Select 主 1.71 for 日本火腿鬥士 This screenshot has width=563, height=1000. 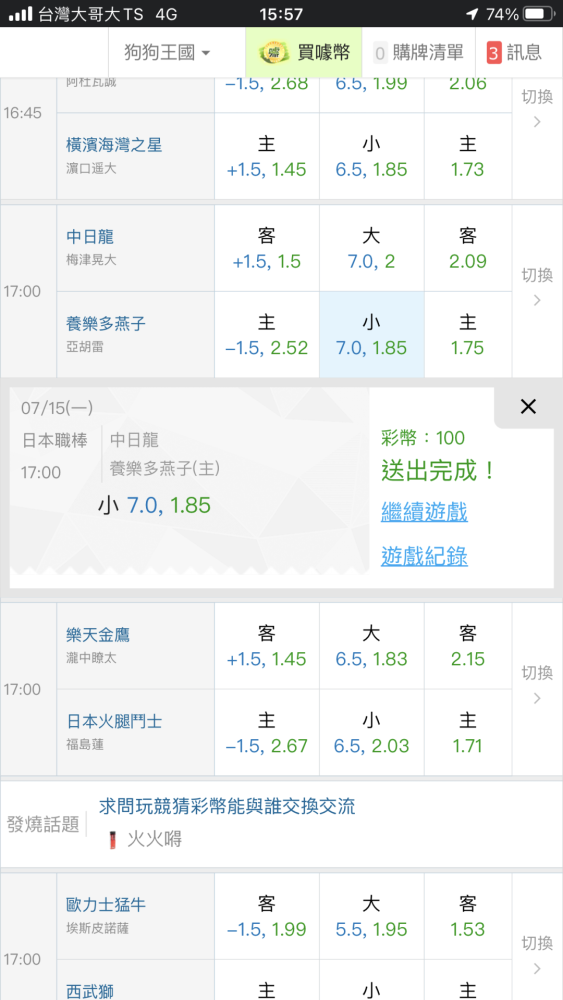[x=468, y=733]
